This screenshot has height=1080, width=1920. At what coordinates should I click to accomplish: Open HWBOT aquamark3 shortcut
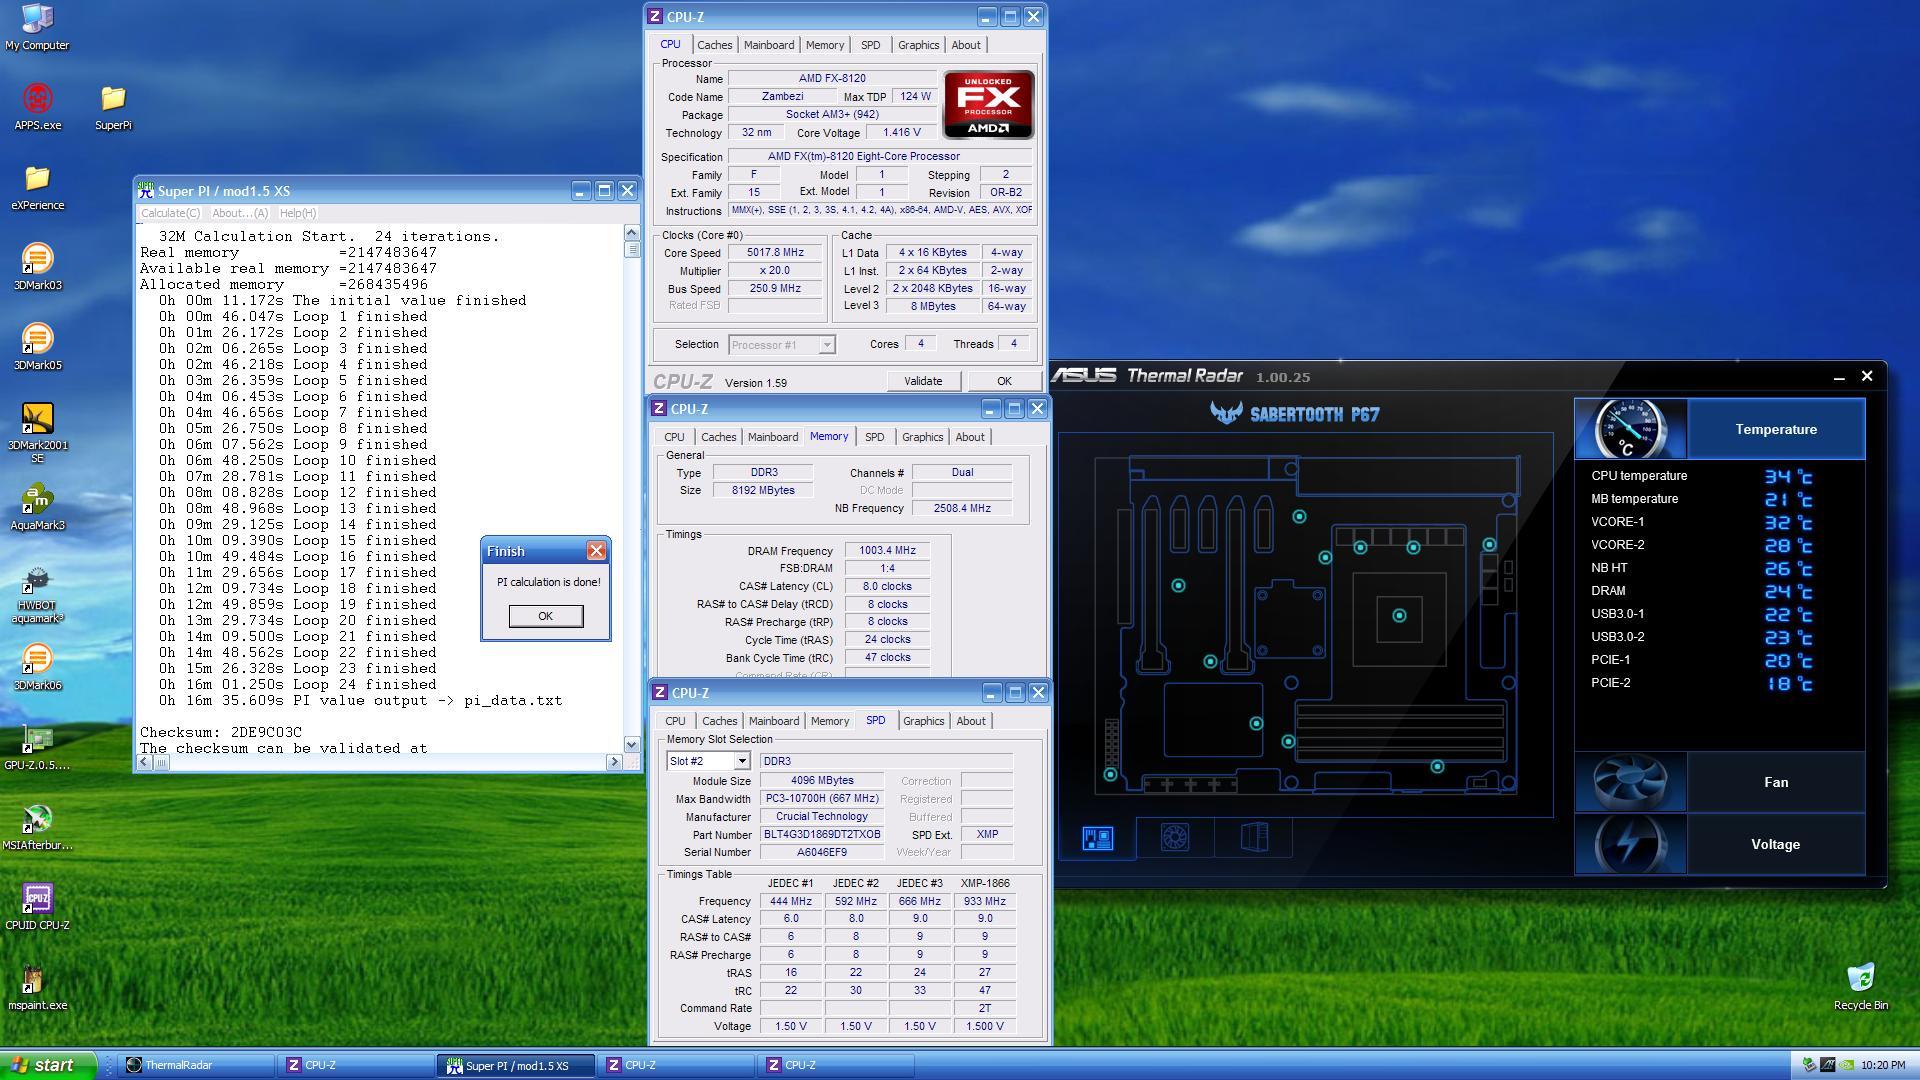tap(37, 594)
